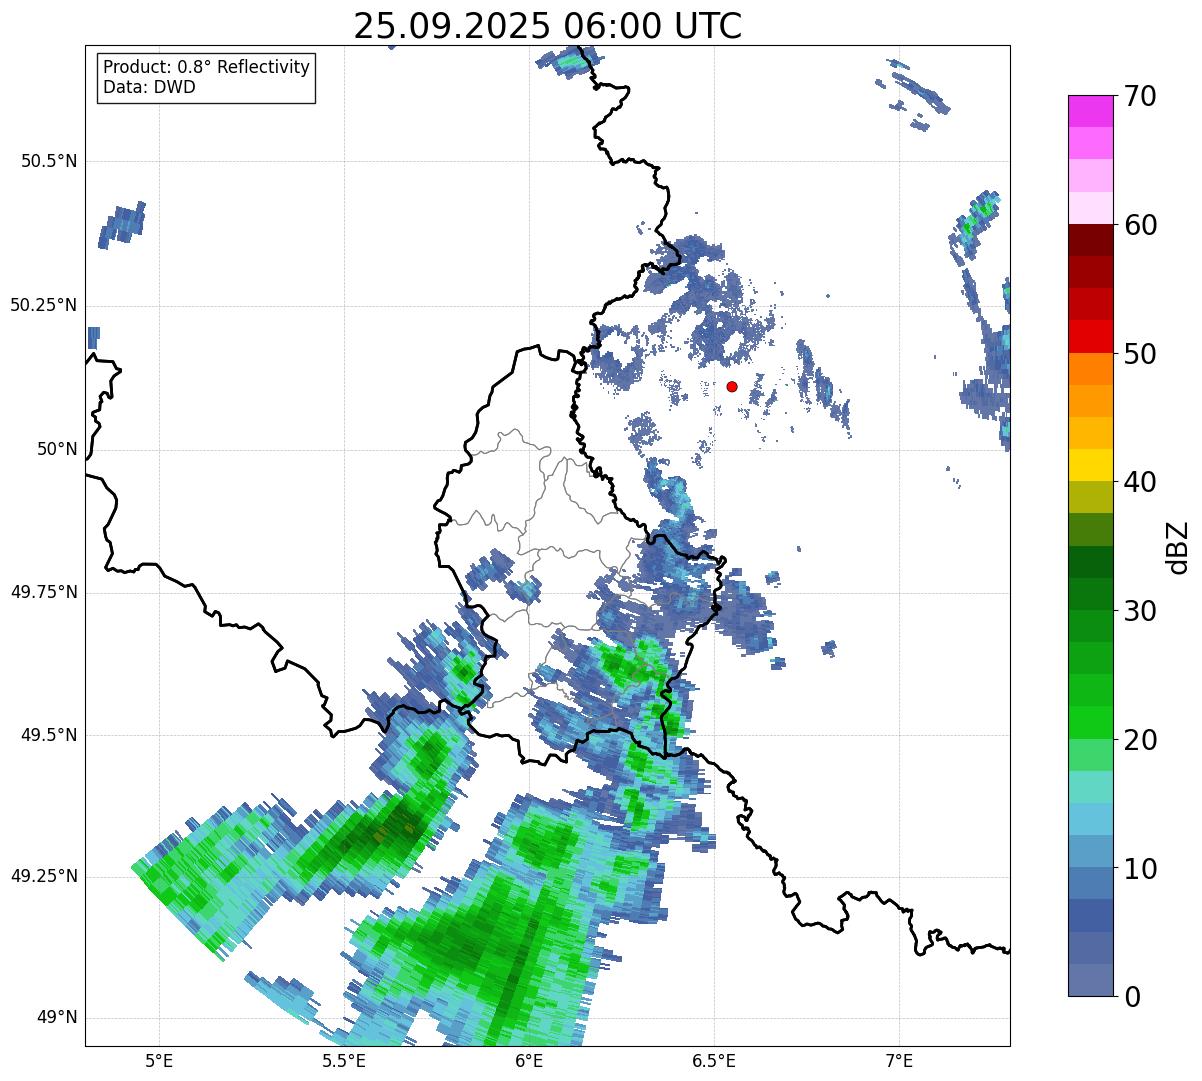Pick the dark green colorbar segment near 33
Image resolution: width=1202 pixels, height=1081 pixels.
1091,562
